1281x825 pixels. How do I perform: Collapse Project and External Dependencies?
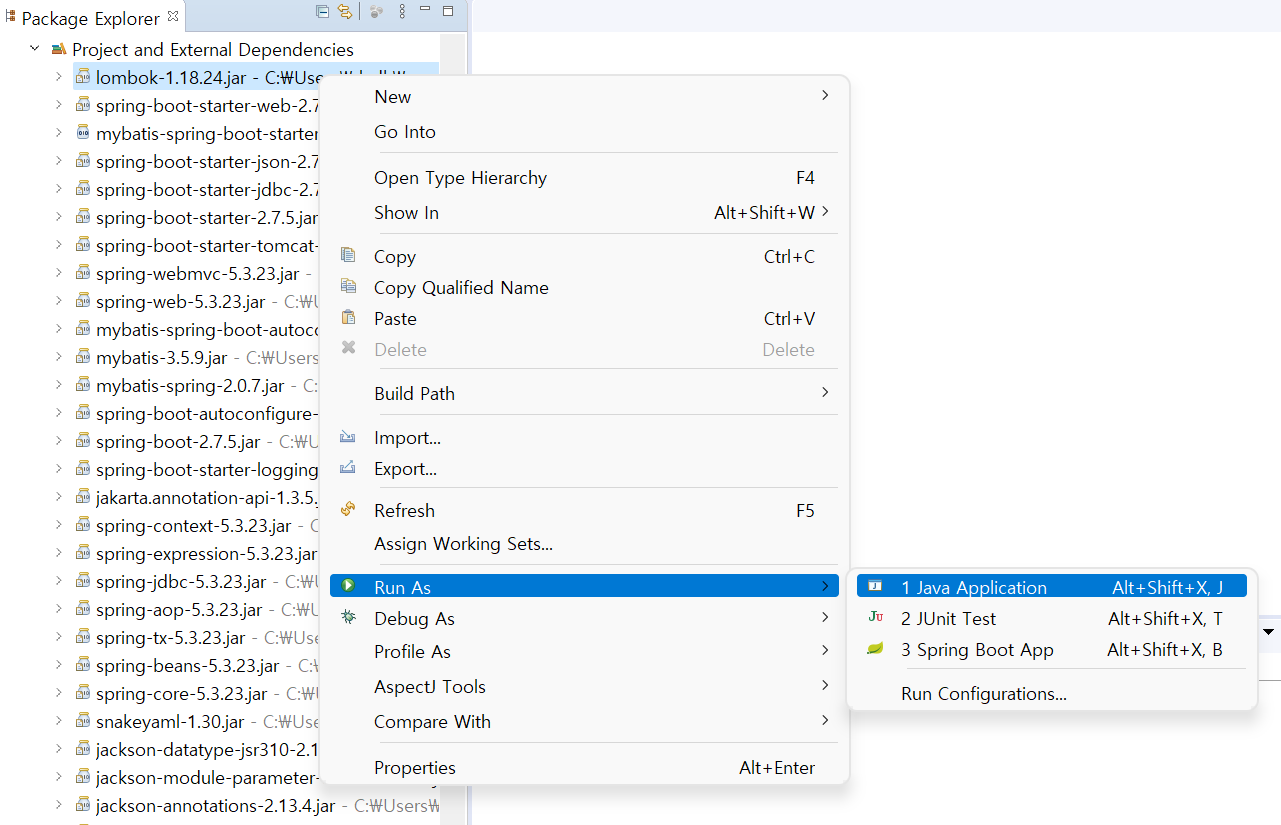pyautogui.click(x=33, y=48)
